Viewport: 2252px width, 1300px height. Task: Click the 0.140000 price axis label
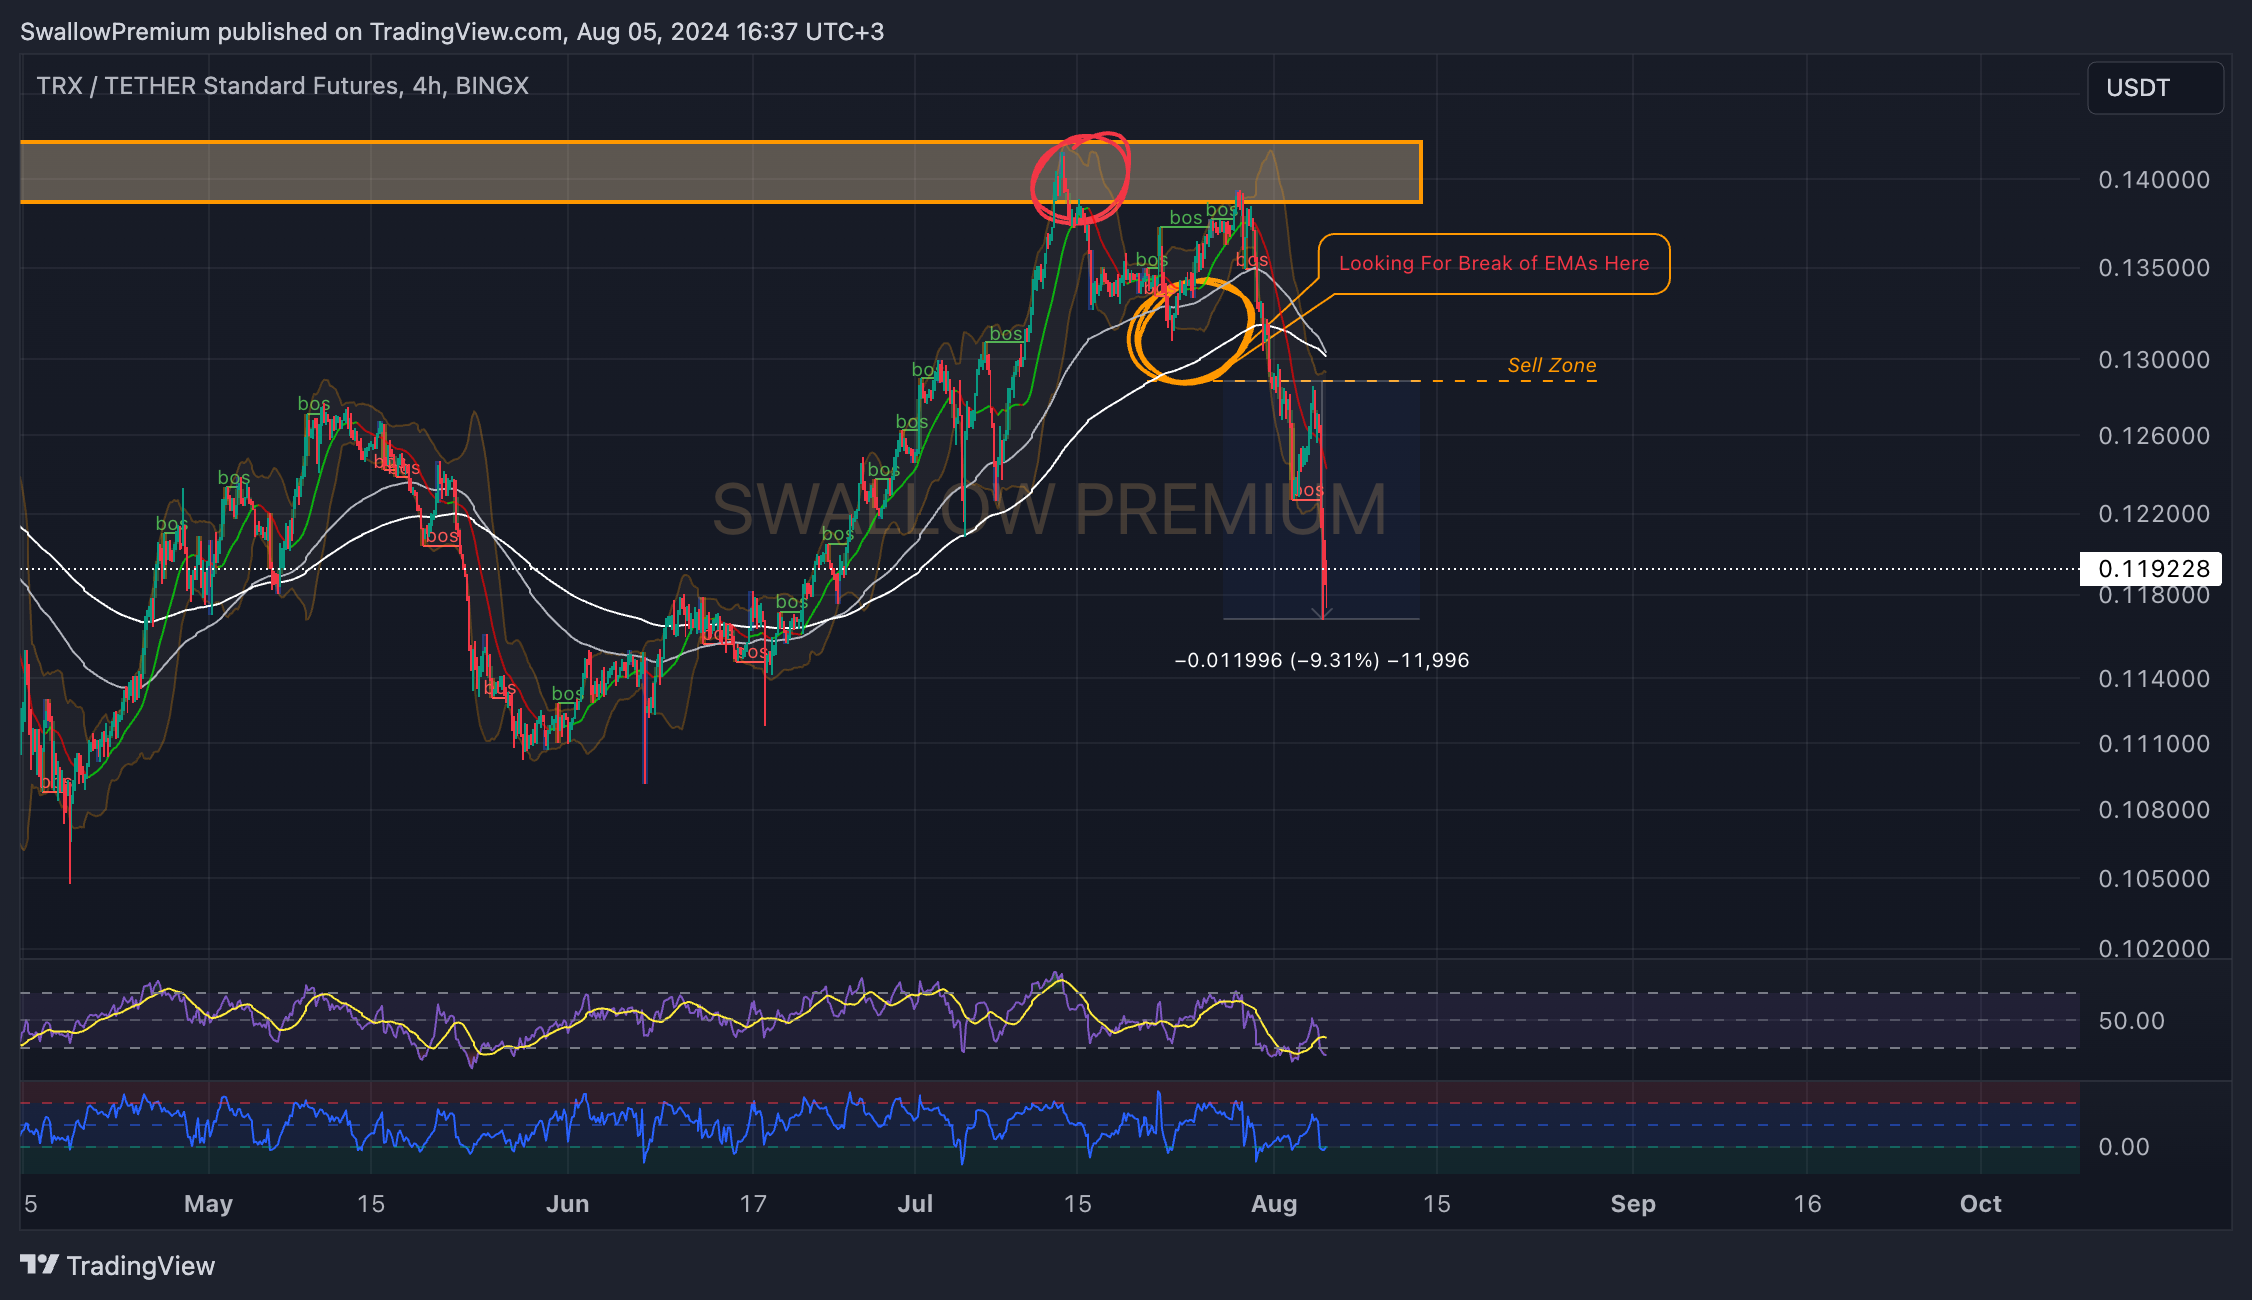point(2154,180)
